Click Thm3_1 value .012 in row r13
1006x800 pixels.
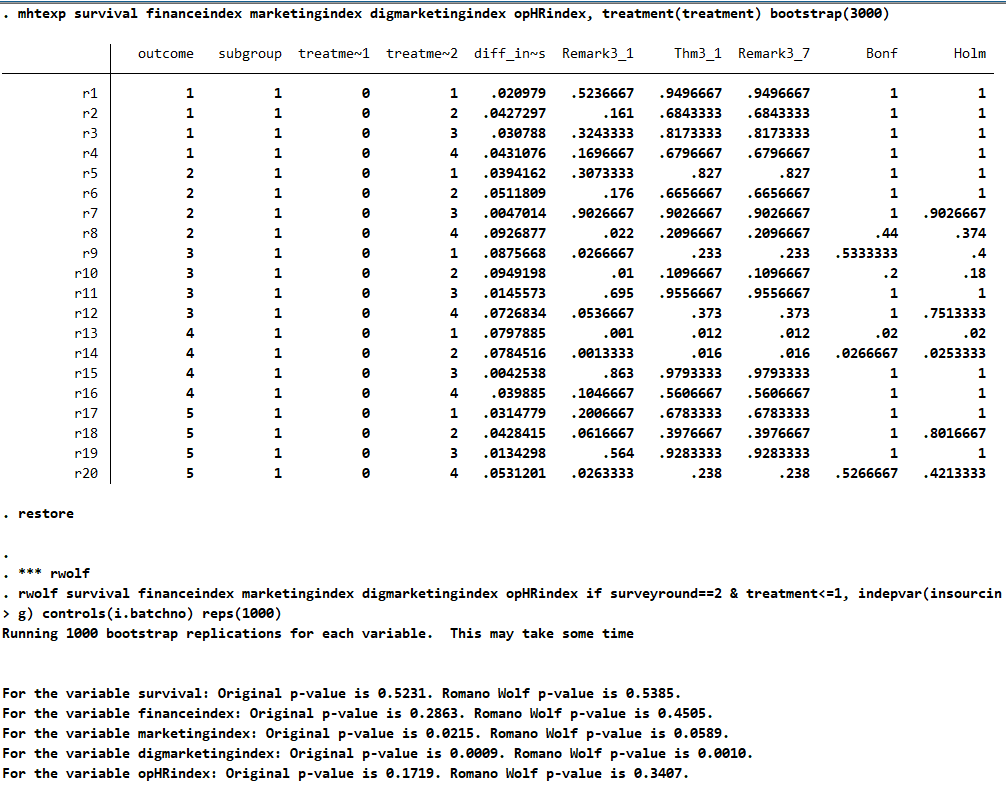(x=706, y=334)
